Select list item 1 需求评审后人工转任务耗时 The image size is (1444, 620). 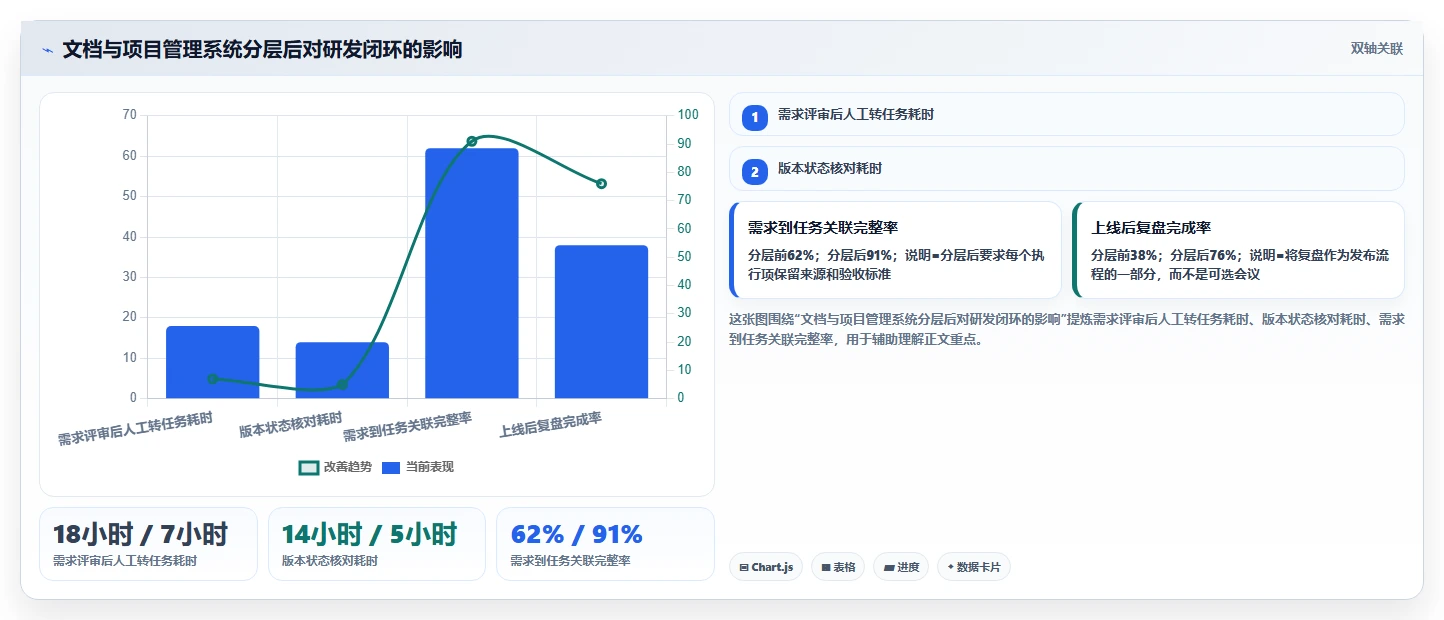pyautogui.click(x=1067, y=115)
